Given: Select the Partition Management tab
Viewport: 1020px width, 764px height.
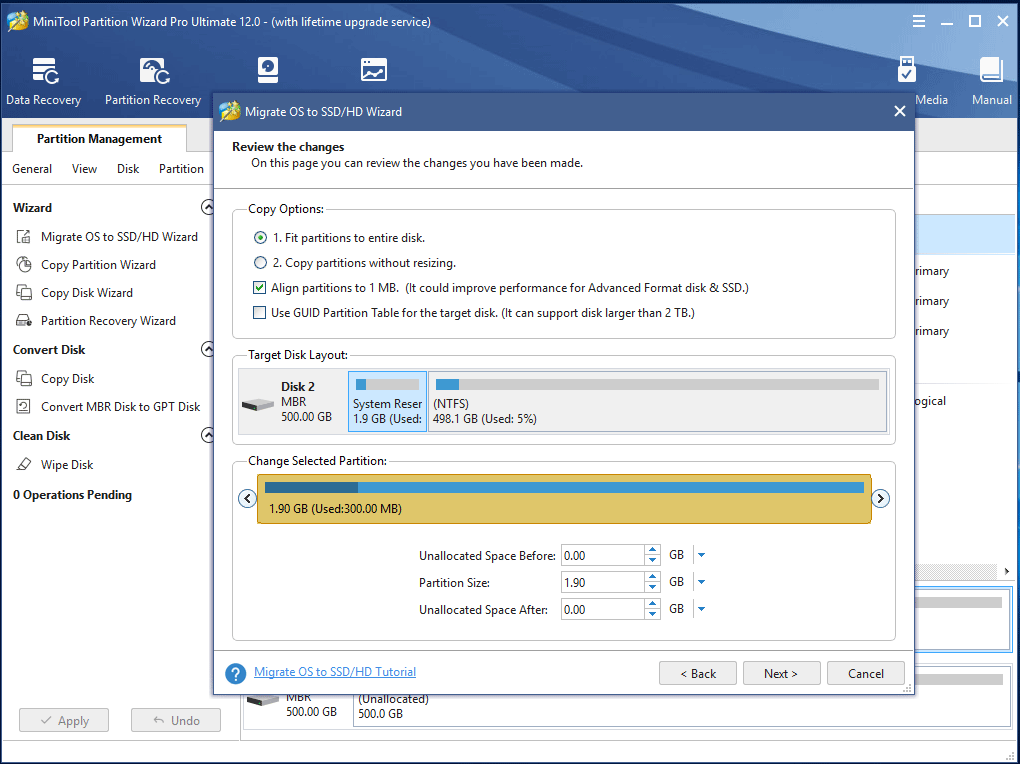Looking at the screenshot, I should 99,139.
